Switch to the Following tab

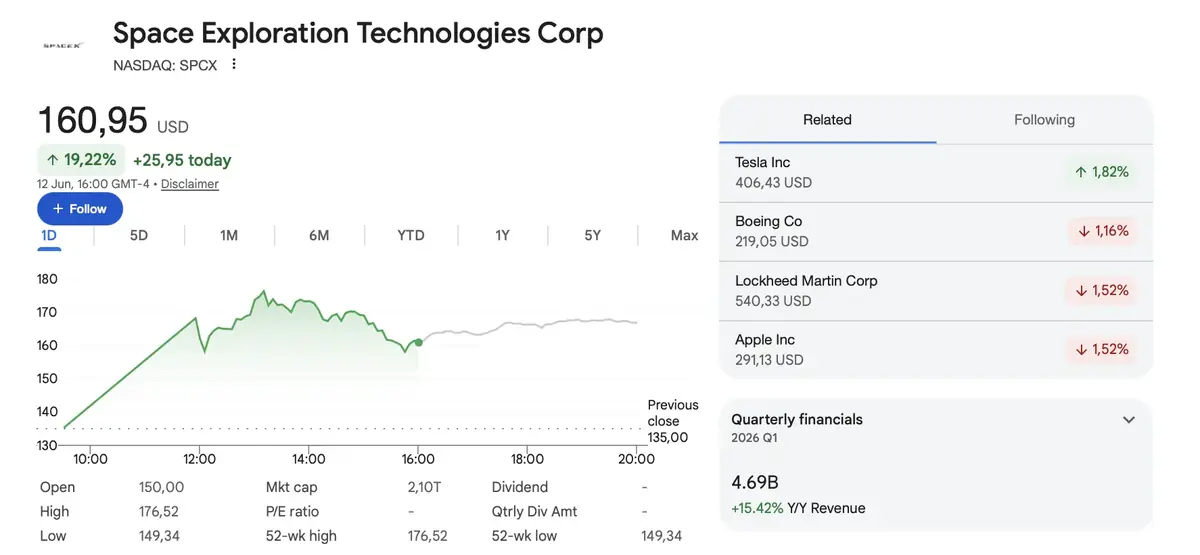(1044, 120)
